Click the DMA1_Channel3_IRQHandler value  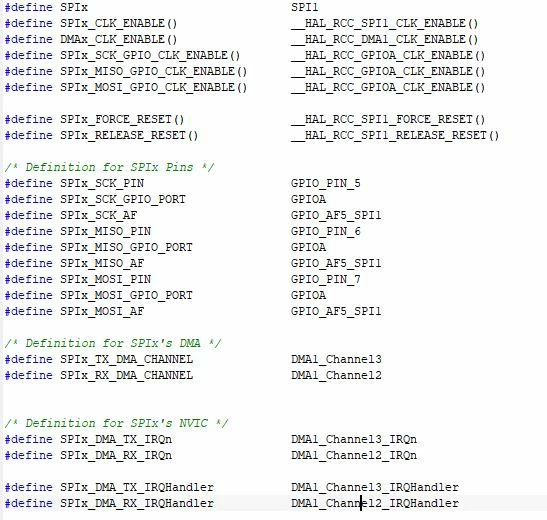375,488
